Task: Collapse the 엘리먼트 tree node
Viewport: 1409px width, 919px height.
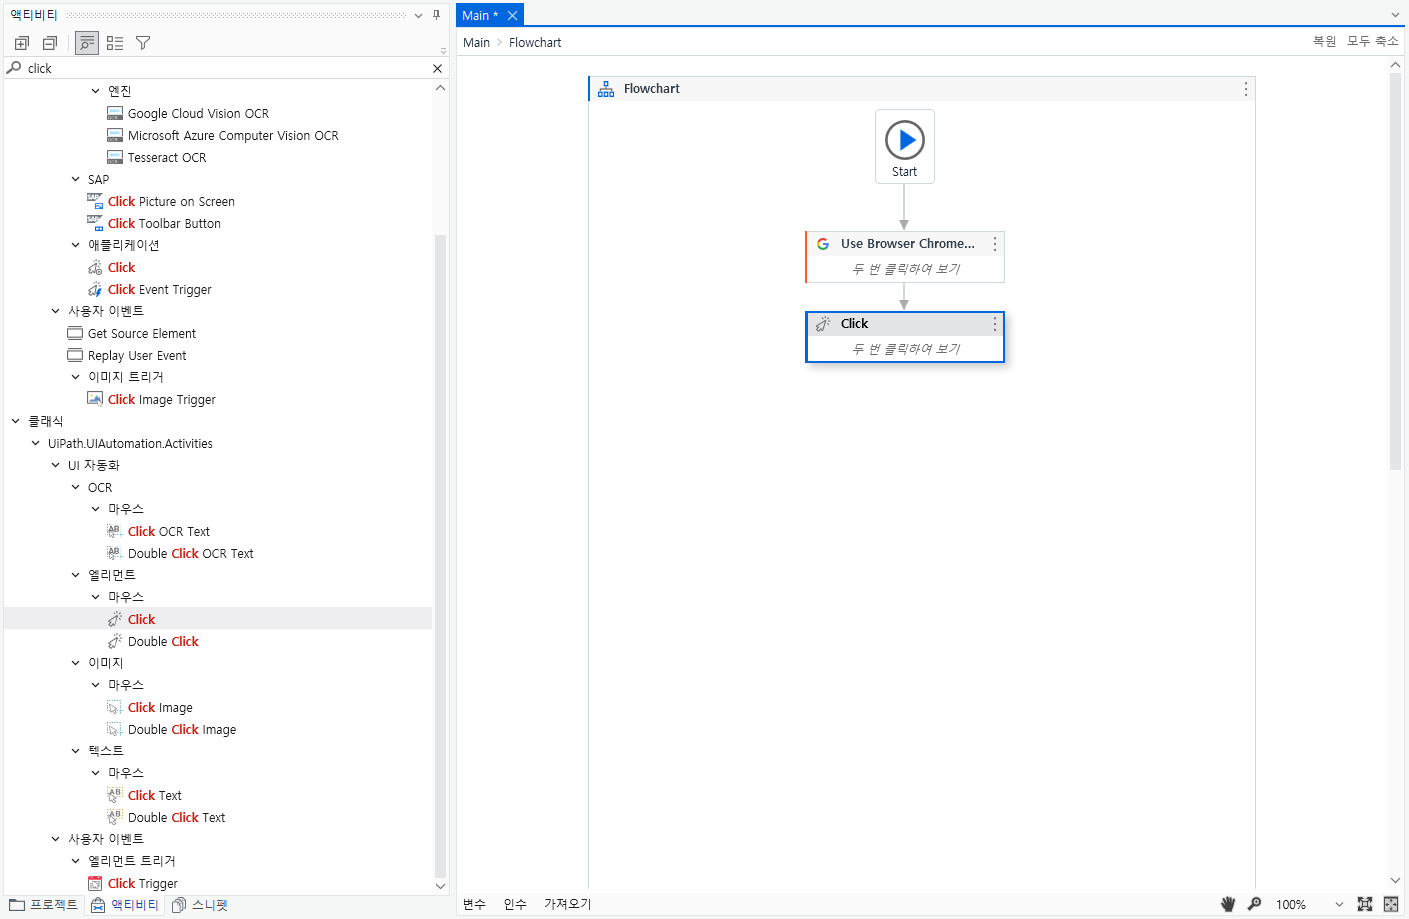Action: click(x=76, y=575)
